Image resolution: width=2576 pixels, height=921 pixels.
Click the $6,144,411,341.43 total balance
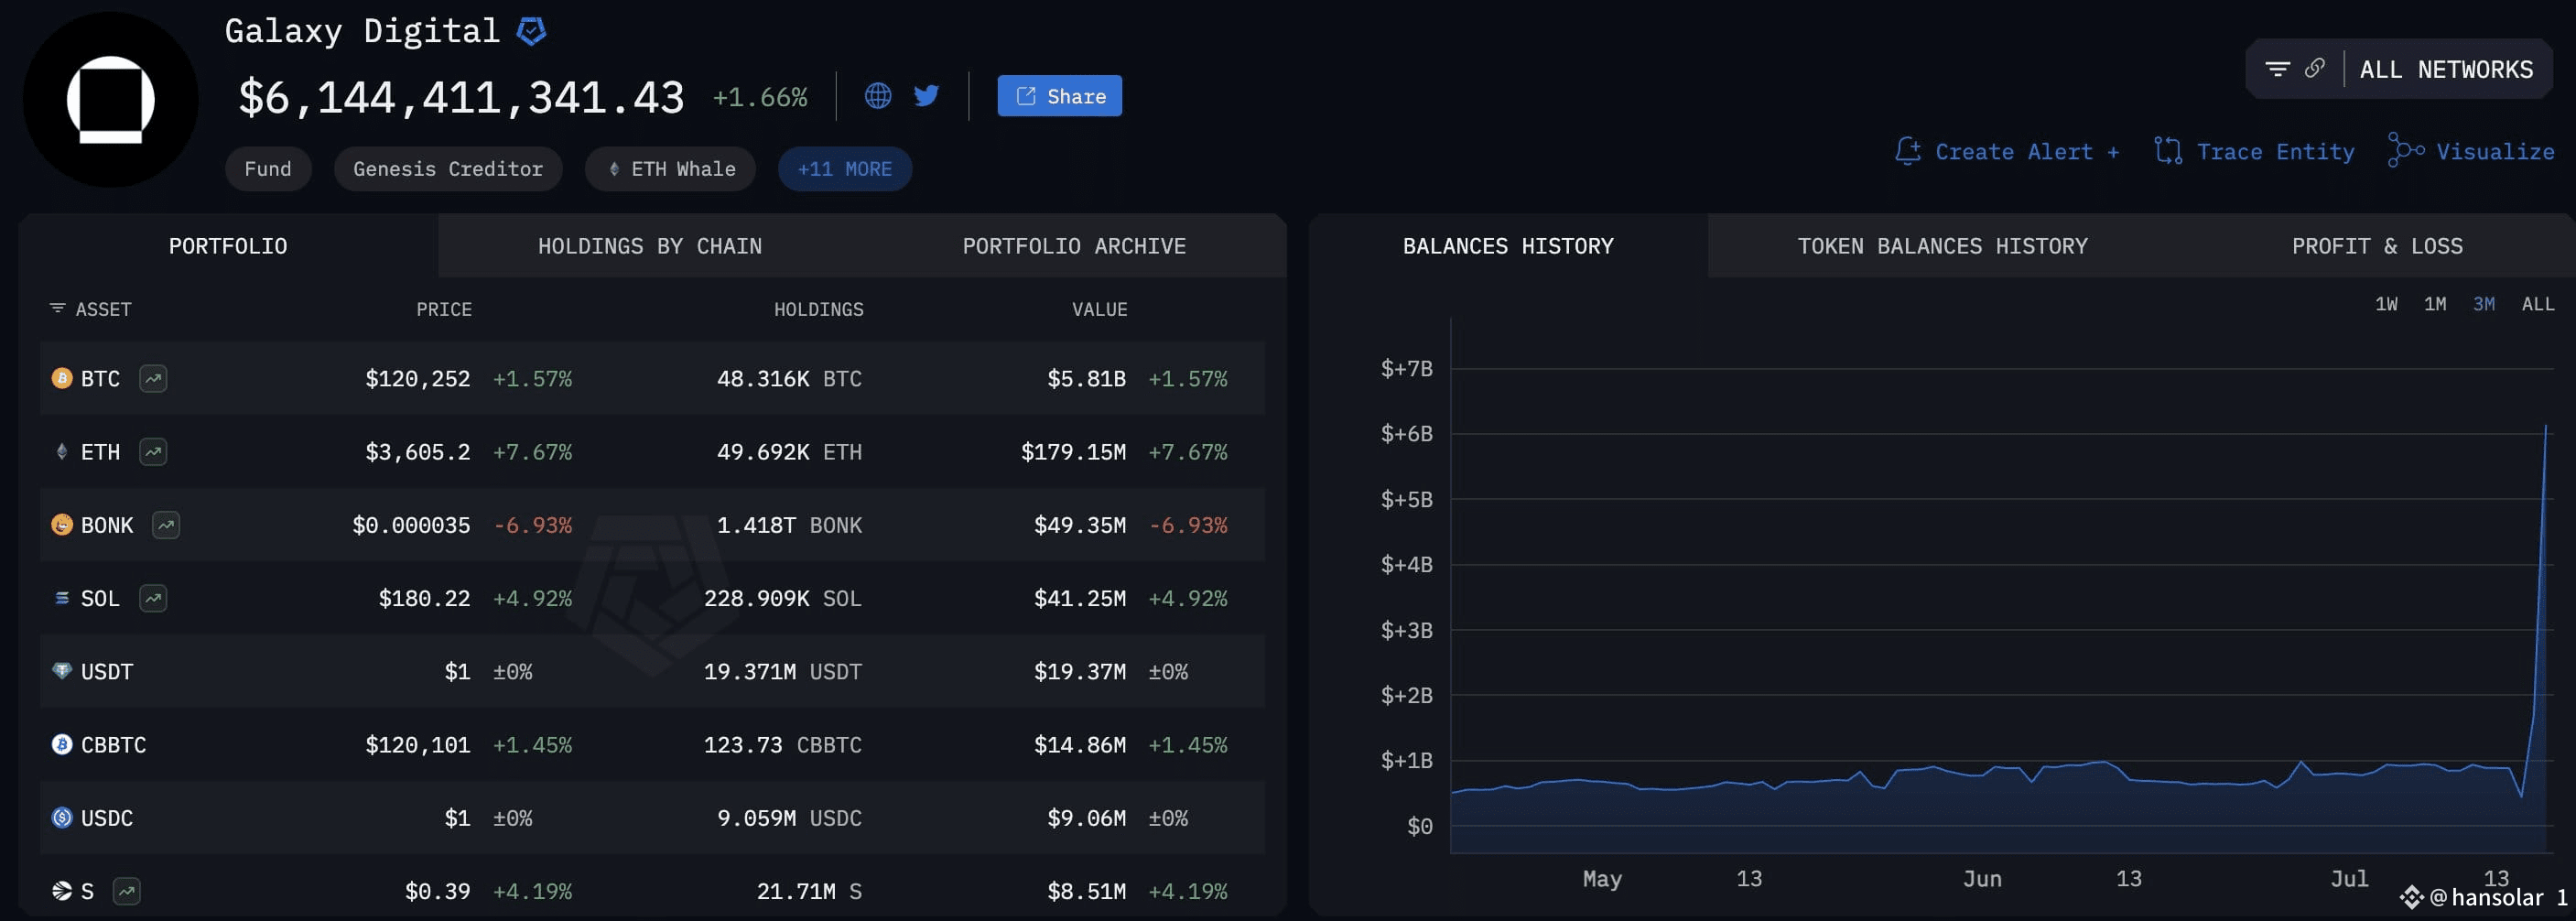[461, 98]
